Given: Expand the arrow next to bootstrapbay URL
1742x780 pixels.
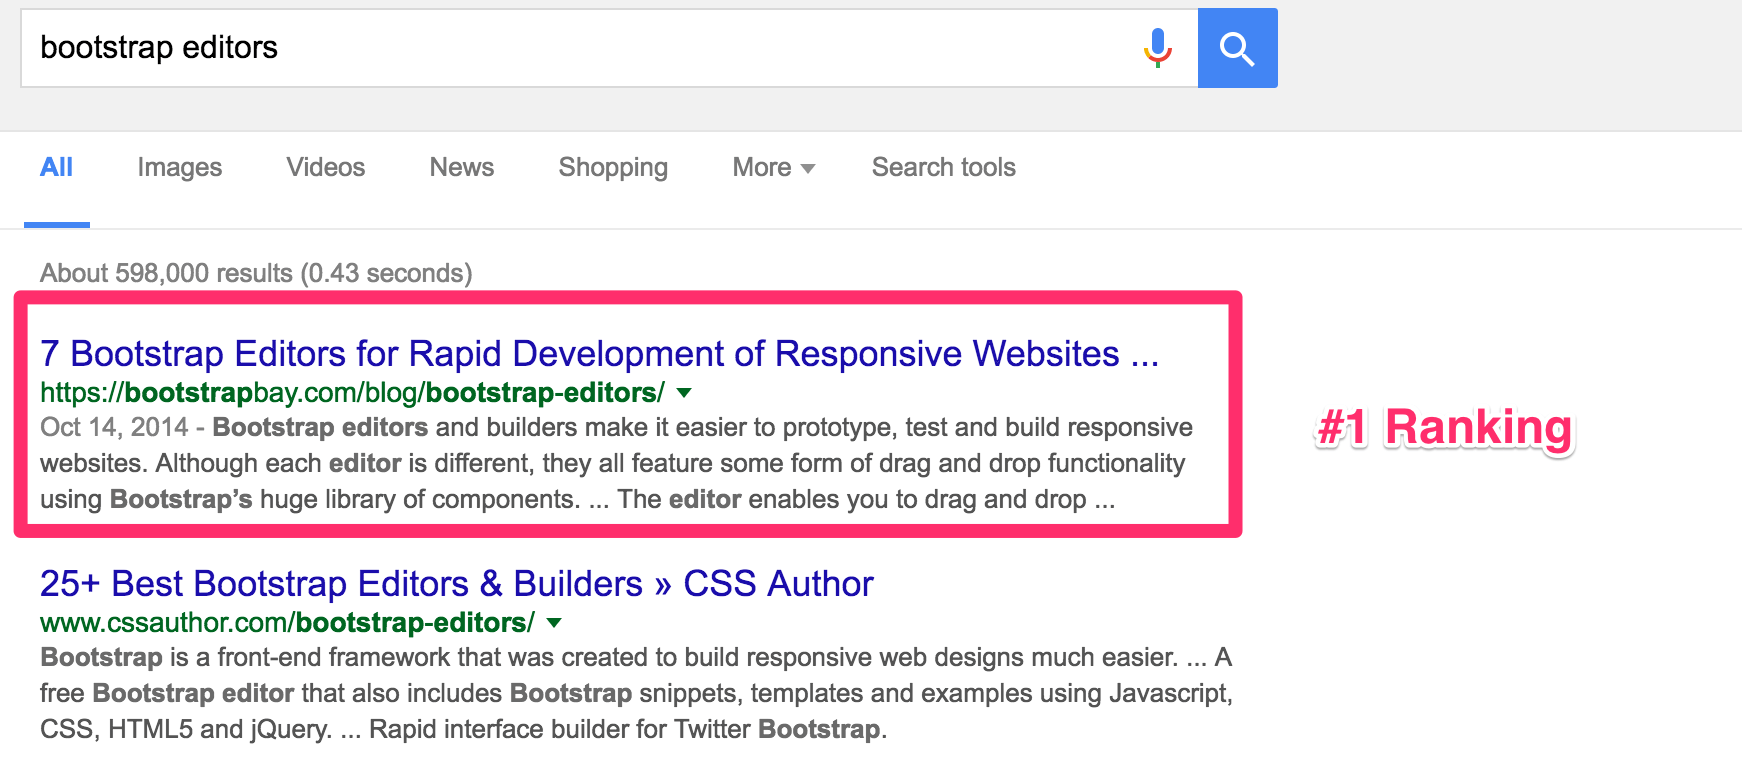Looking at the screenshot, I should pos(684,393).
